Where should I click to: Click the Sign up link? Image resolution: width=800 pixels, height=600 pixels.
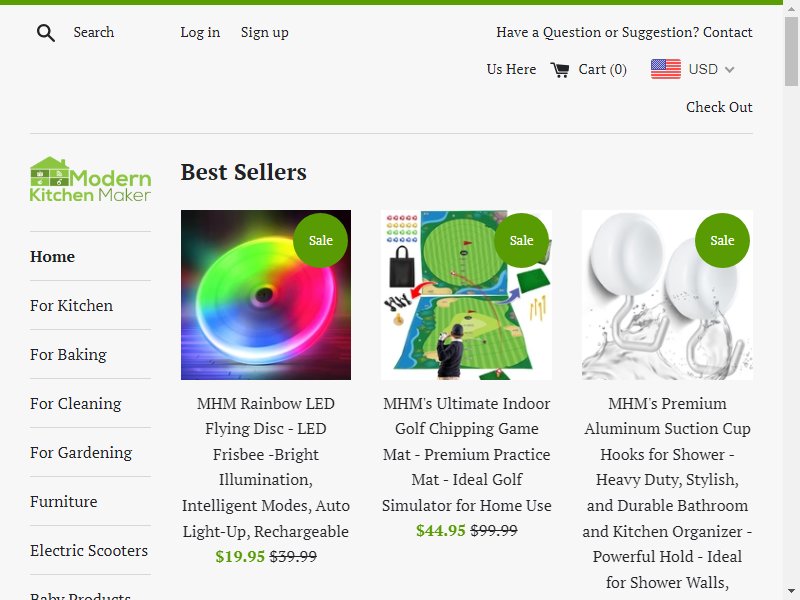pos(264,33)
